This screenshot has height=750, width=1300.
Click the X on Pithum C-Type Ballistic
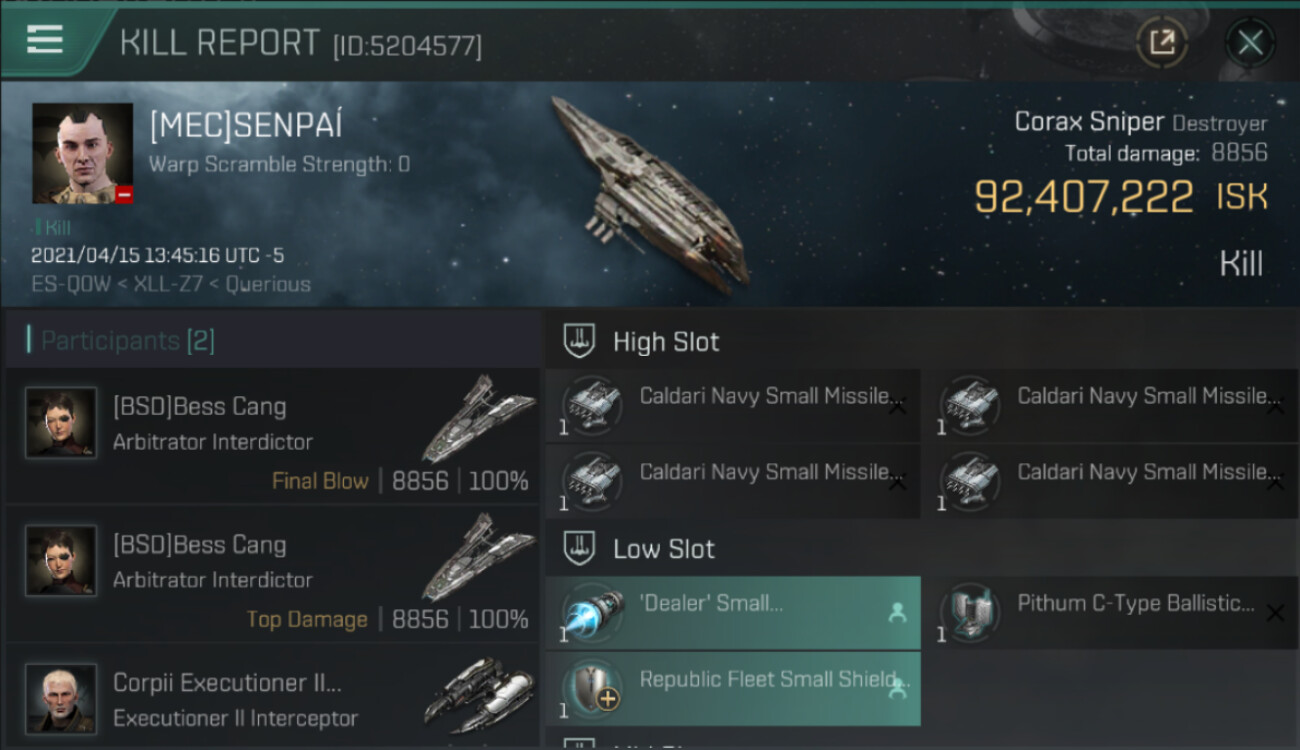[1275, 613]
